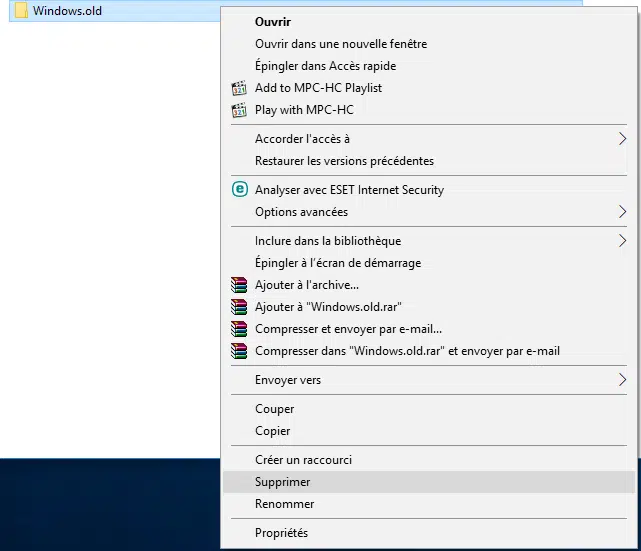Open the Envoyer vers entry
This screenshot has width=641, height=551.
click(429, 380)
